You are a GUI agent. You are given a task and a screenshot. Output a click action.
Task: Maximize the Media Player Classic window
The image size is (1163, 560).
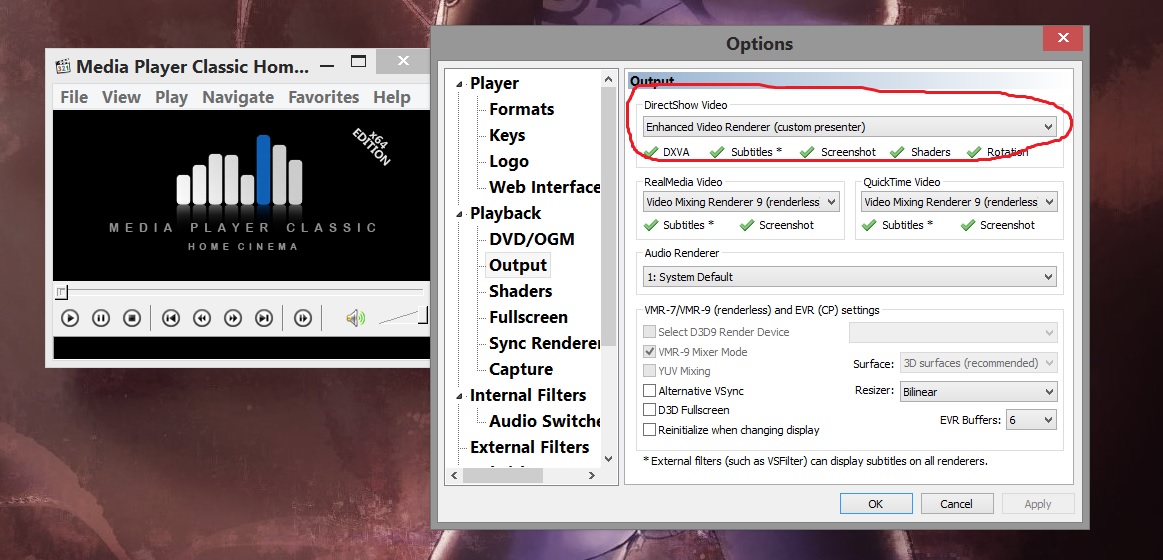(359, 62)
